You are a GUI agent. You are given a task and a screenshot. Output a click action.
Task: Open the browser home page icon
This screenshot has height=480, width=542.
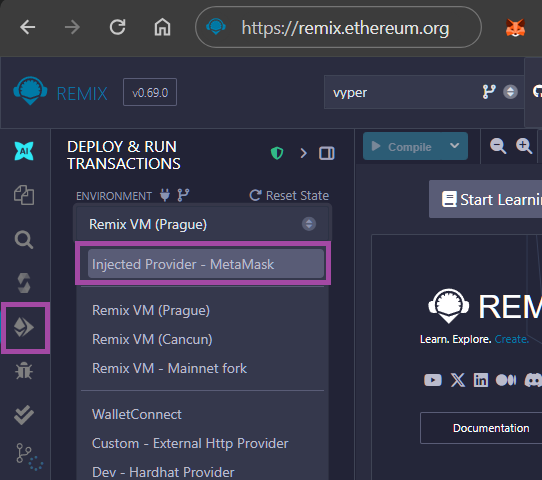click(162, 27)
